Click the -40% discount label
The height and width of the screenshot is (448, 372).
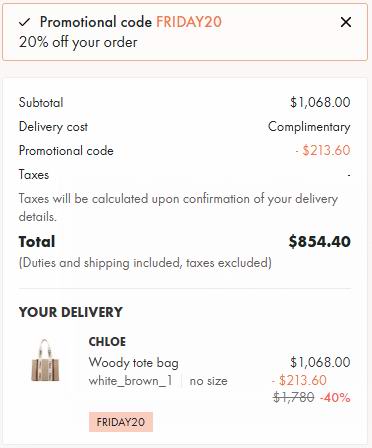click(x=335, y=397)
